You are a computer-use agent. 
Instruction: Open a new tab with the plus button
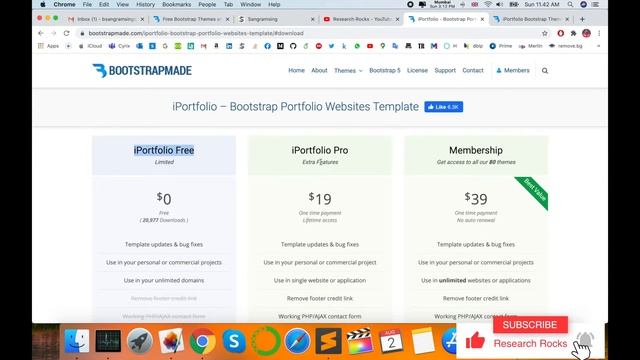[x=582, y=19]
